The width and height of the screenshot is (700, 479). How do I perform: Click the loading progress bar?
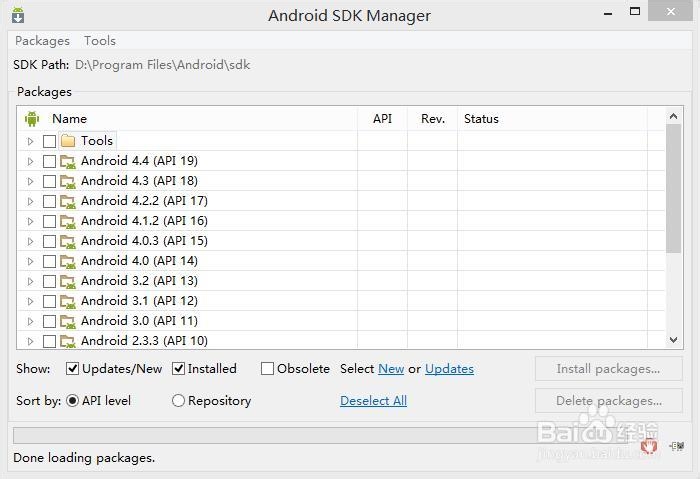[321, 435]
